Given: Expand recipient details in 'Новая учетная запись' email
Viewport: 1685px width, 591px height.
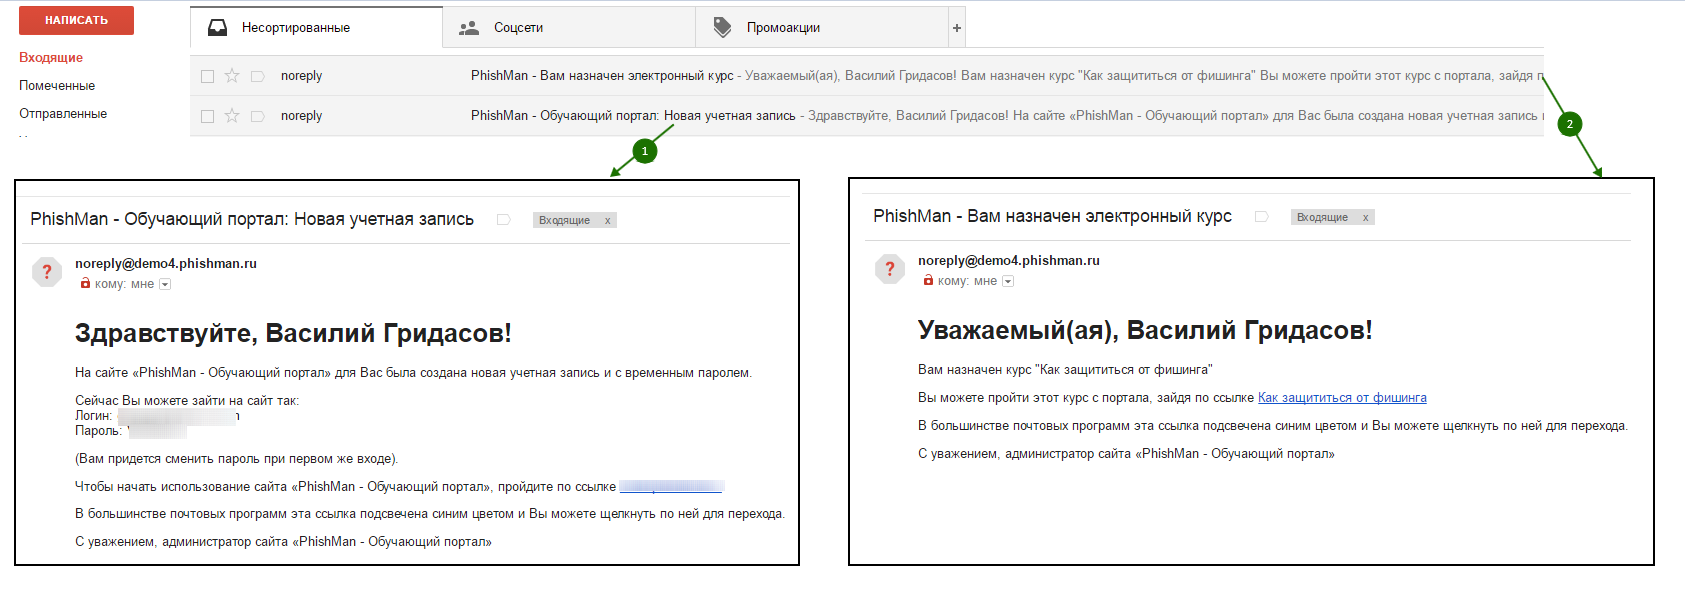Looking at the screenshot, I should [x=165, y=285].
